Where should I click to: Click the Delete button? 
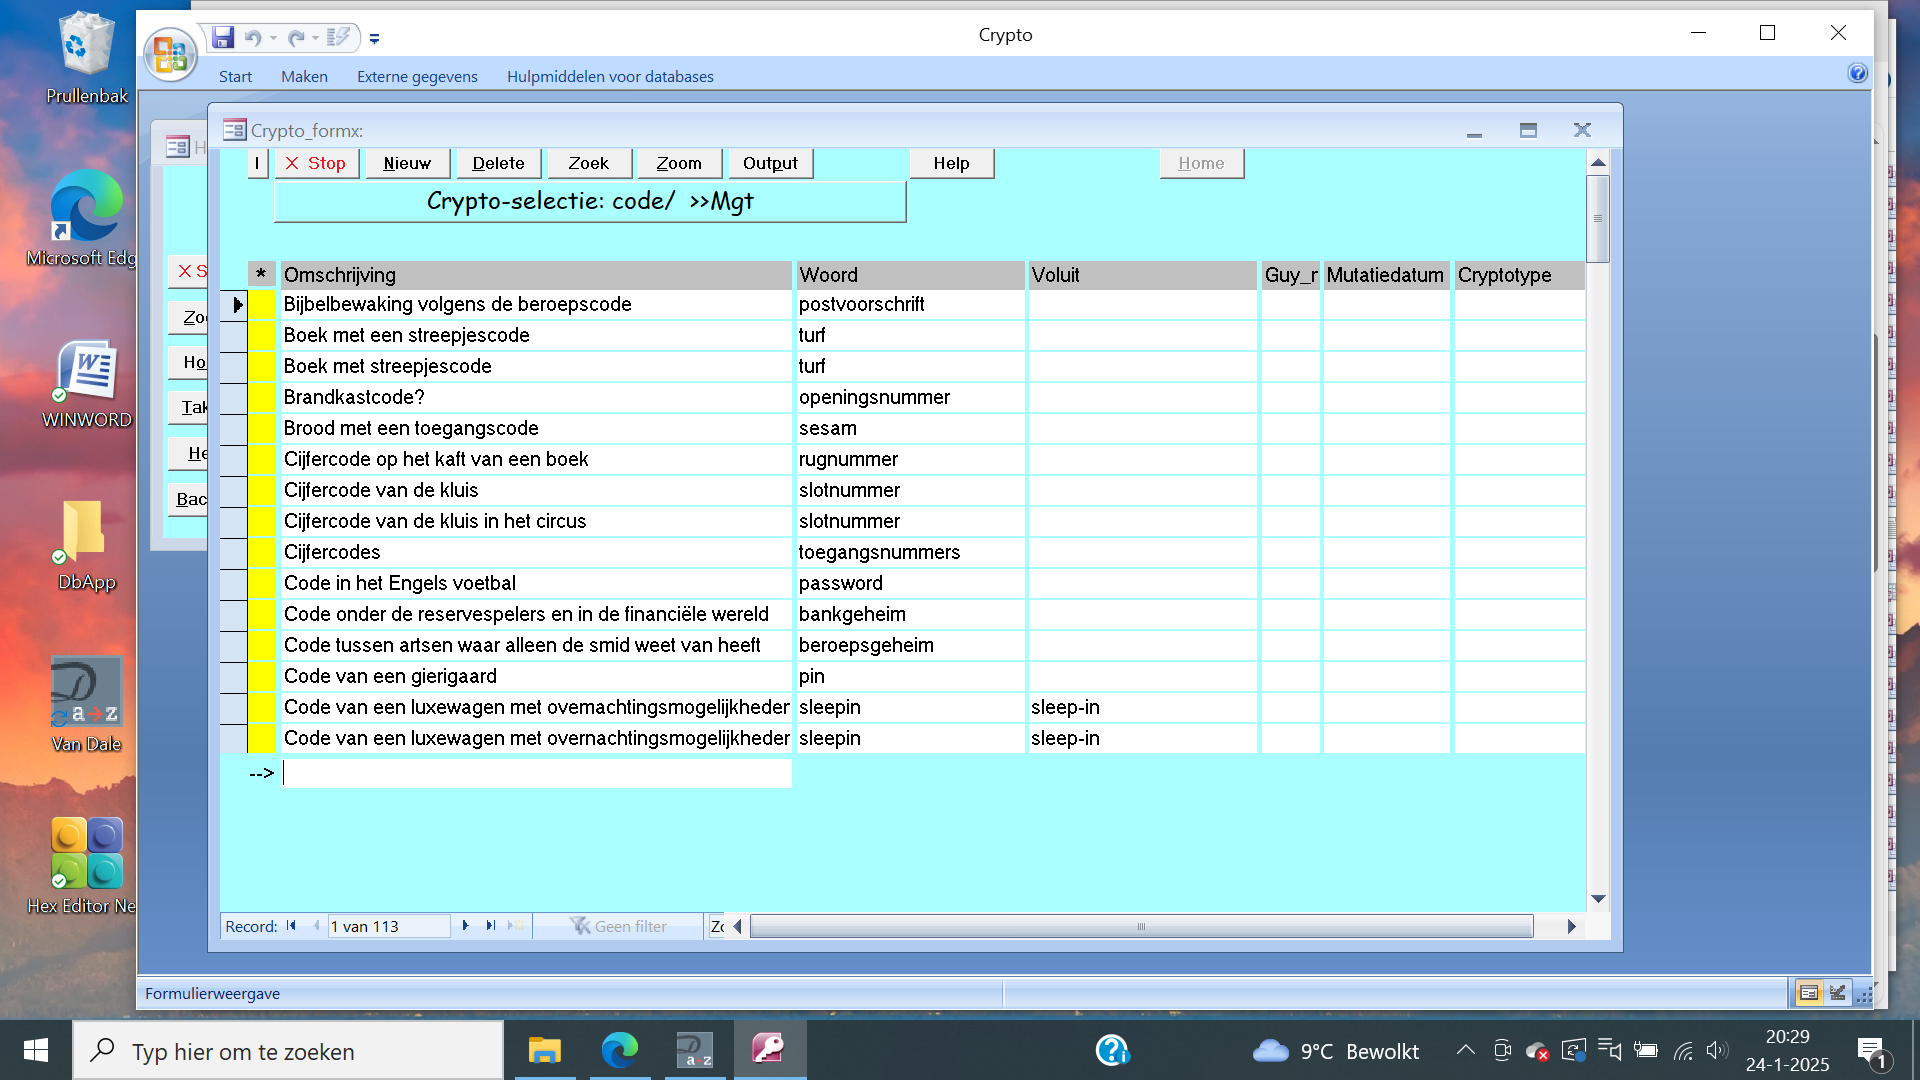(498, 163)
